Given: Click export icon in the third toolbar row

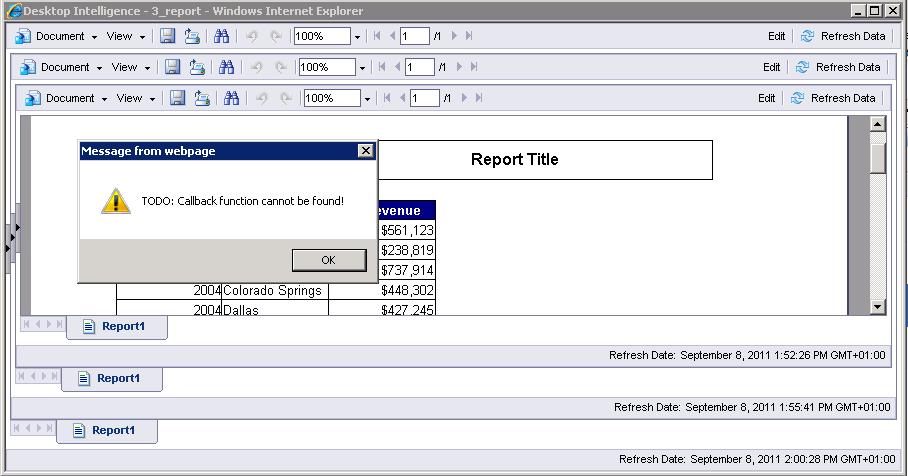Looking at the screenshot, I should pos(203,98).
